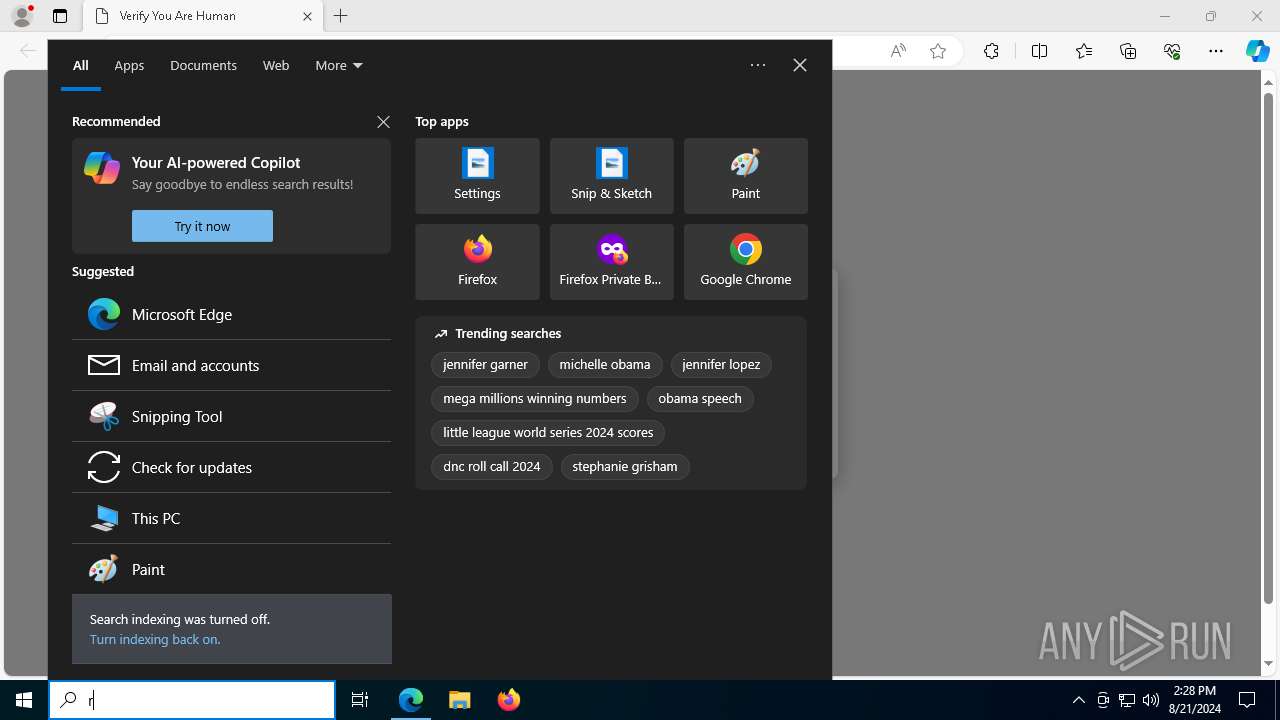
Task: Open Snipping Tool suggestion
Action: coord(231,416)
